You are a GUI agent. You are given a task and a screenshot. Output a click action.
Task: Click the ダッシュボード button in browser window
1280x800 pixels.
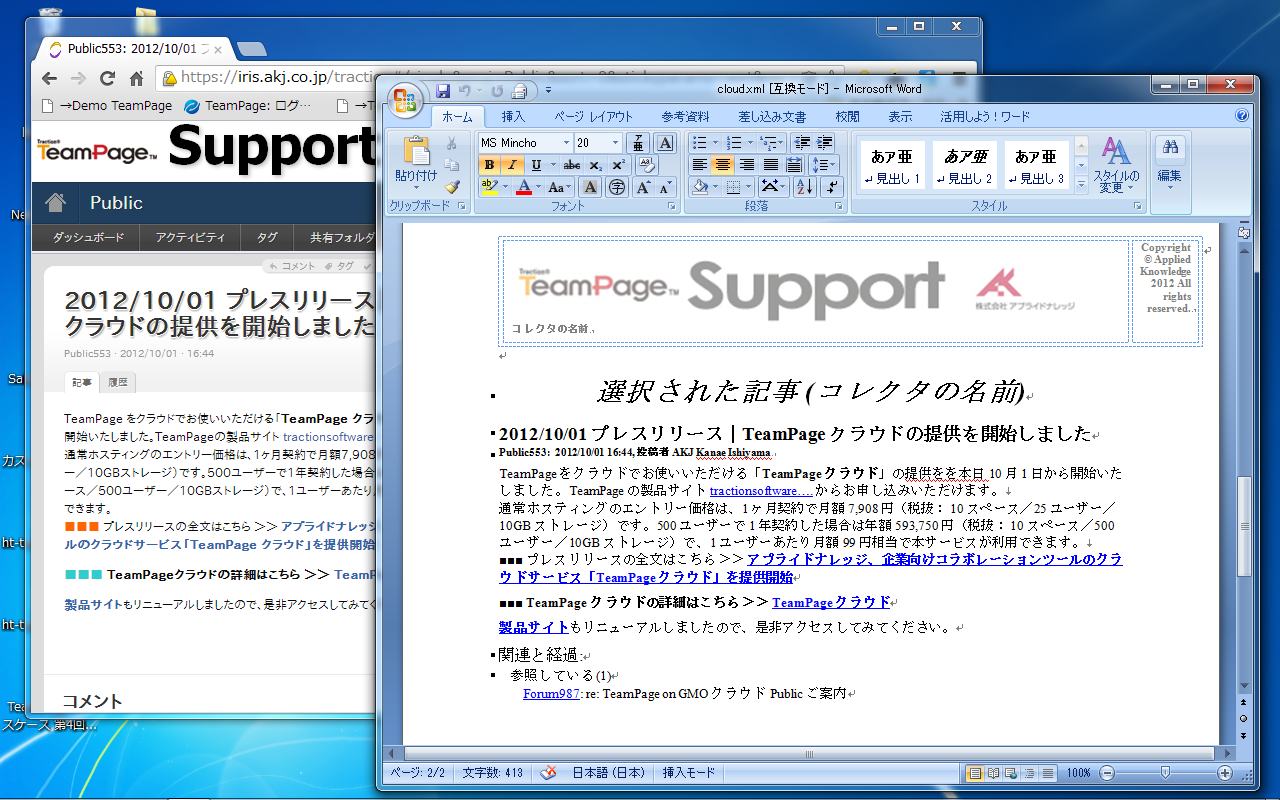click(88, 237)
